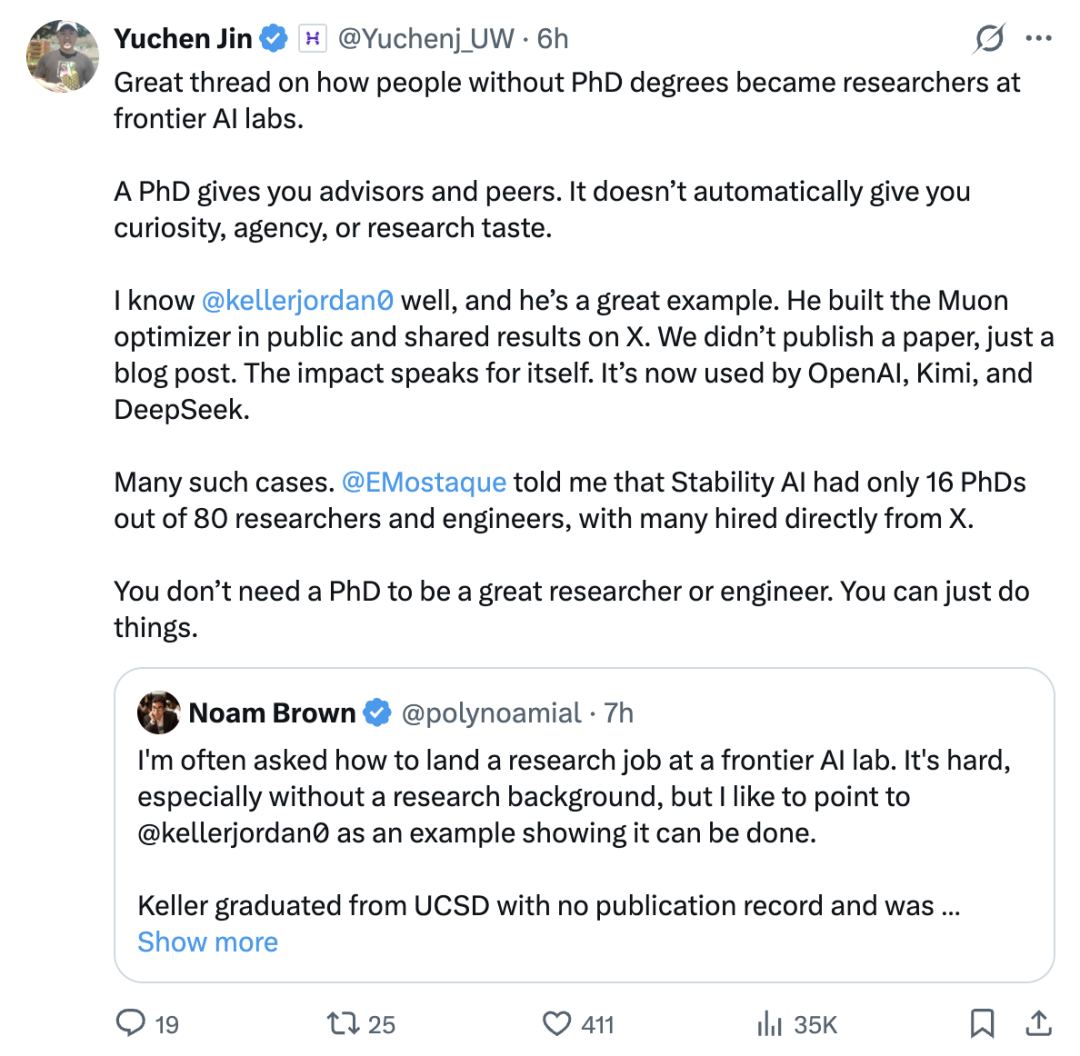This screenshot has height=1056, width=1080.
Task: Open the @EMostaque mention link
Action: [x=424, y=483]
